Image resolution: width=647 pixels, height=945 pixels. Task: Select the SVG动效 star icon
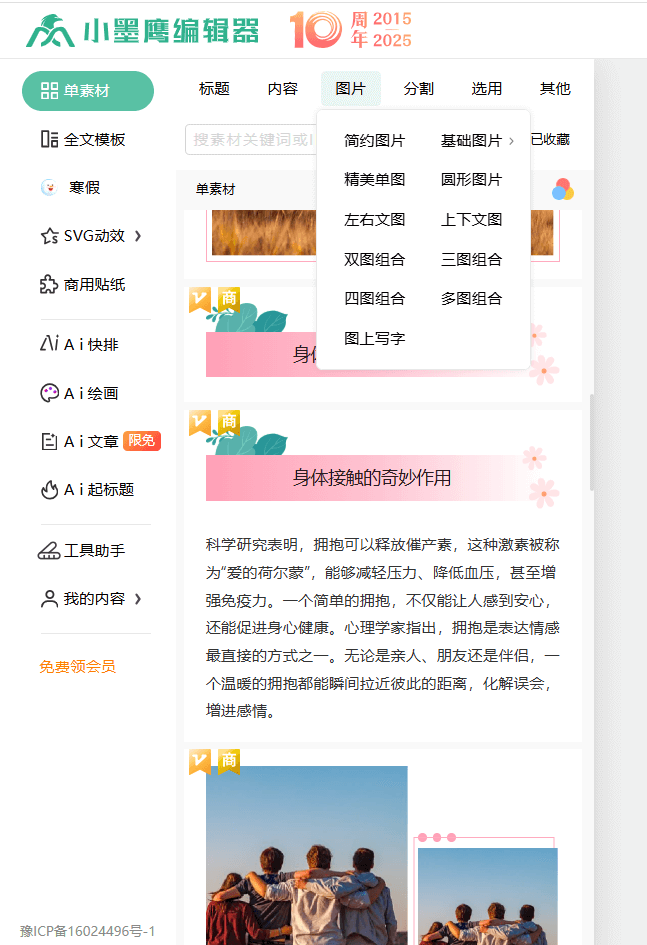click(49, 236)
